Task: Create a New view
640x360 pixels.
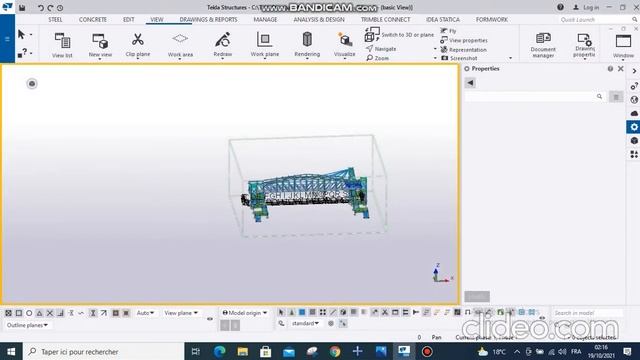Action: [x=100, y=45]
